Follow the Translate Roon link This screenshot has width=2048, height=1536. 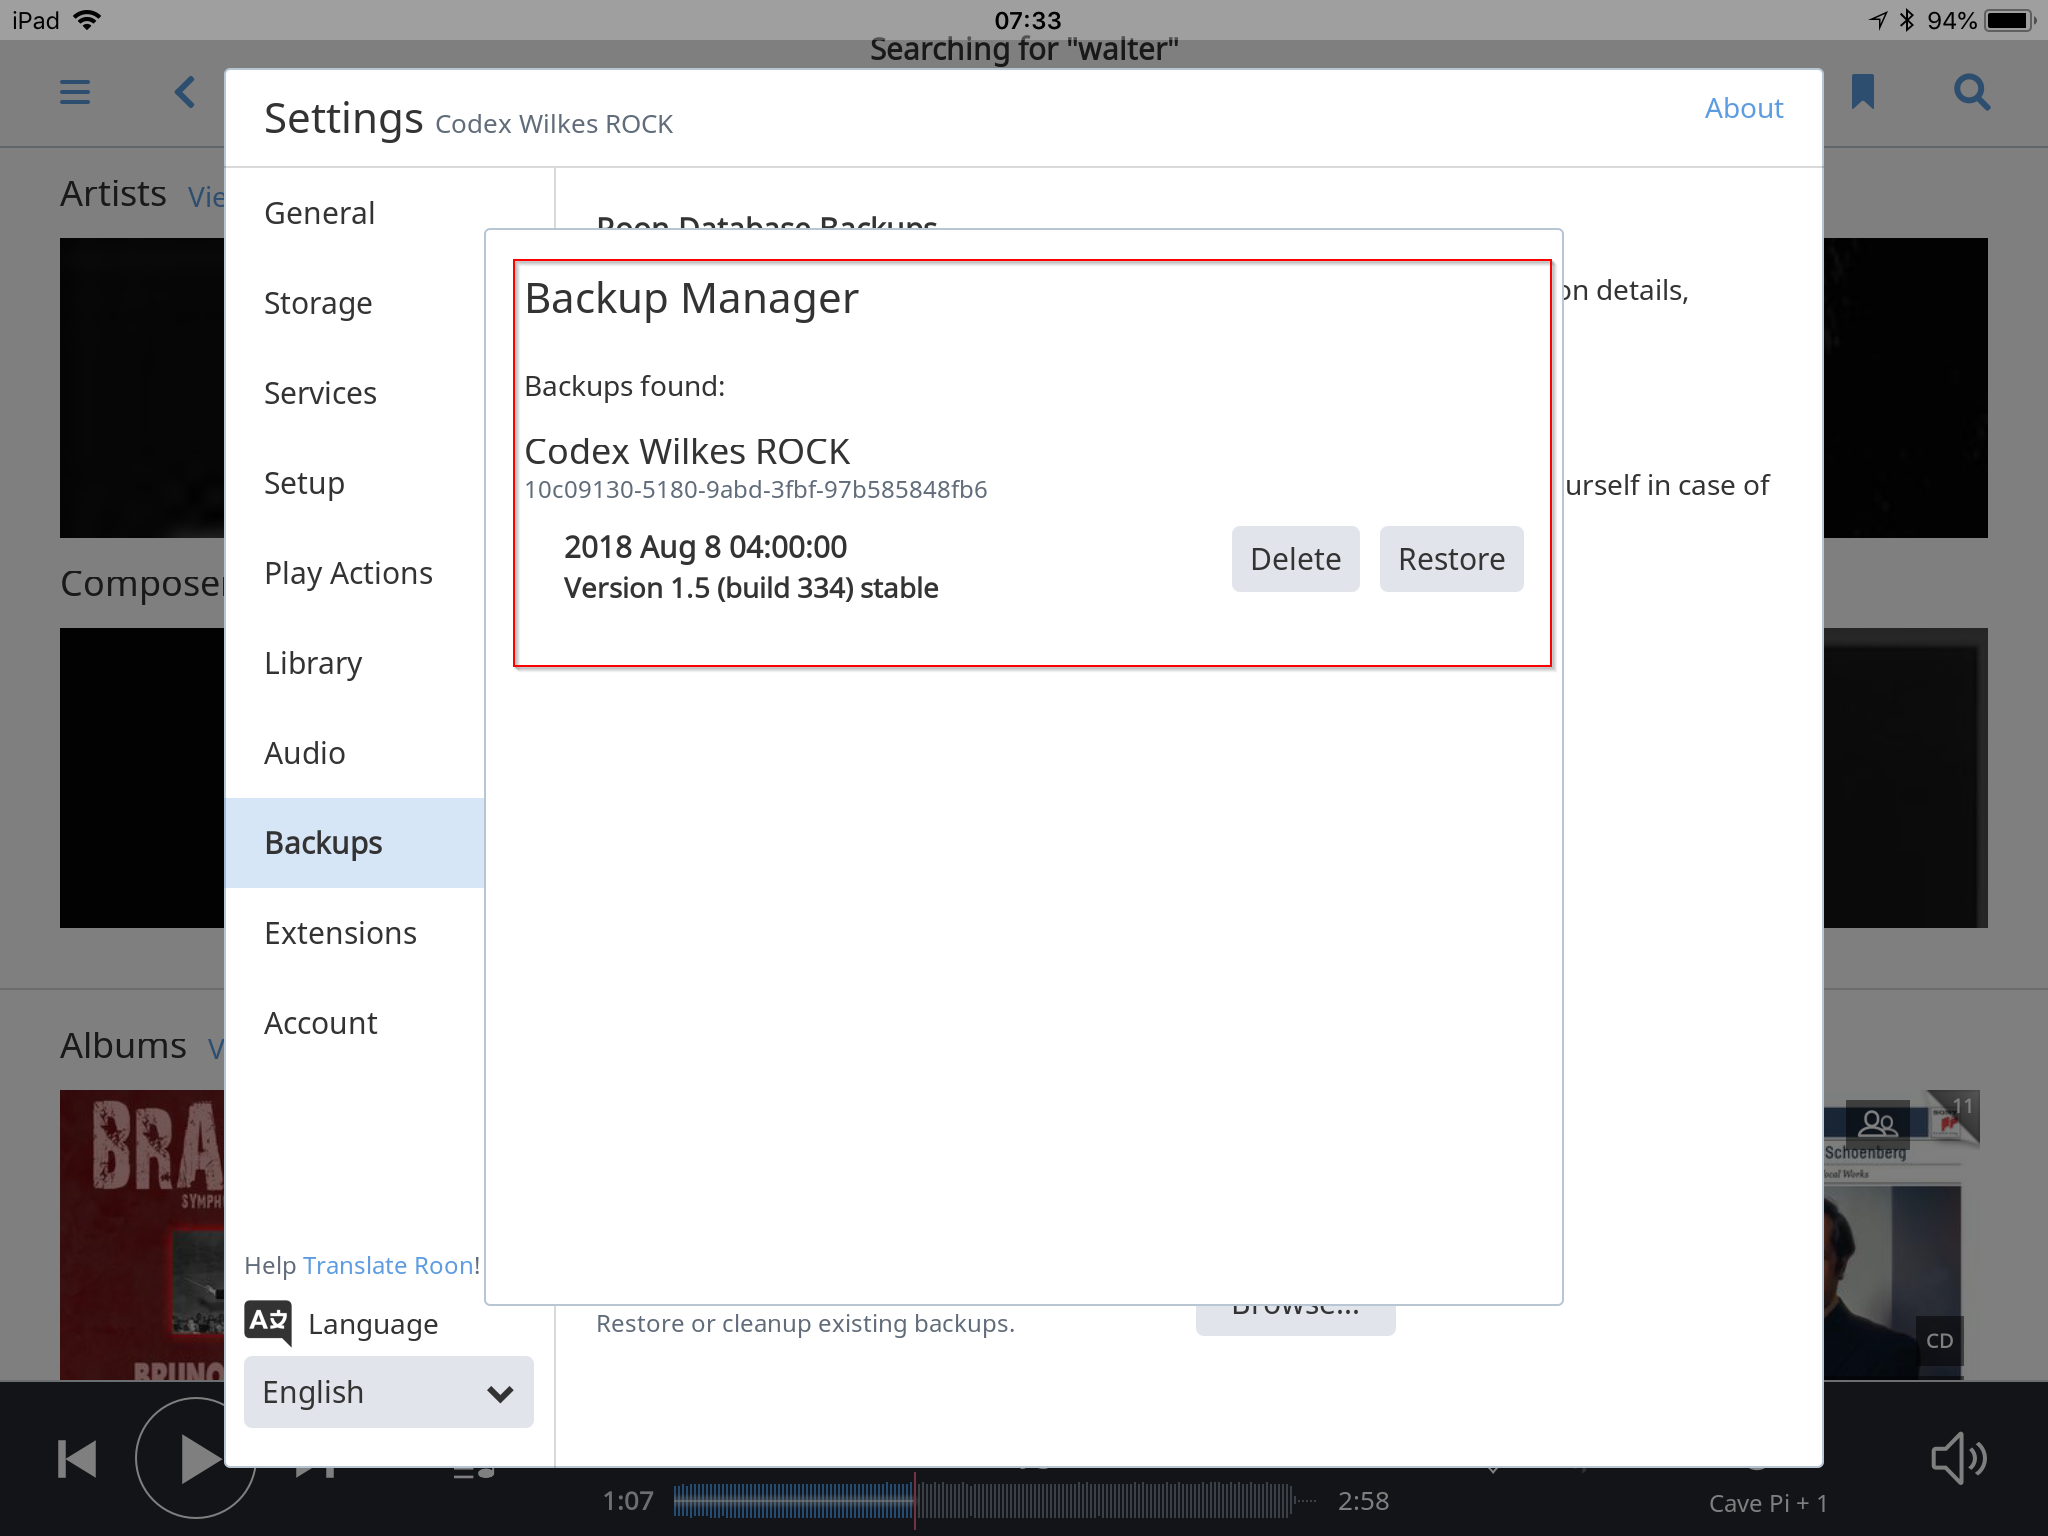[388, 1265]
